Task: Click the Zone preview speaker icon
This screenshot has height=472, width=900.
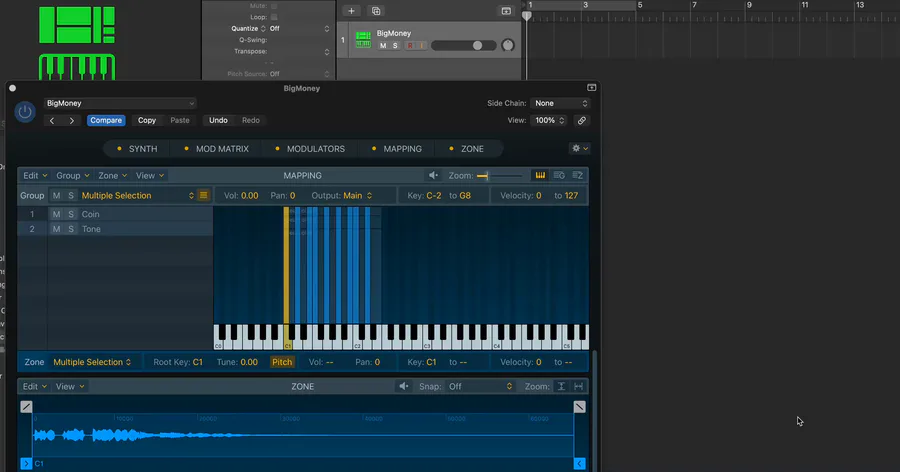Action: pyautogui.click(x=404, y=386)
